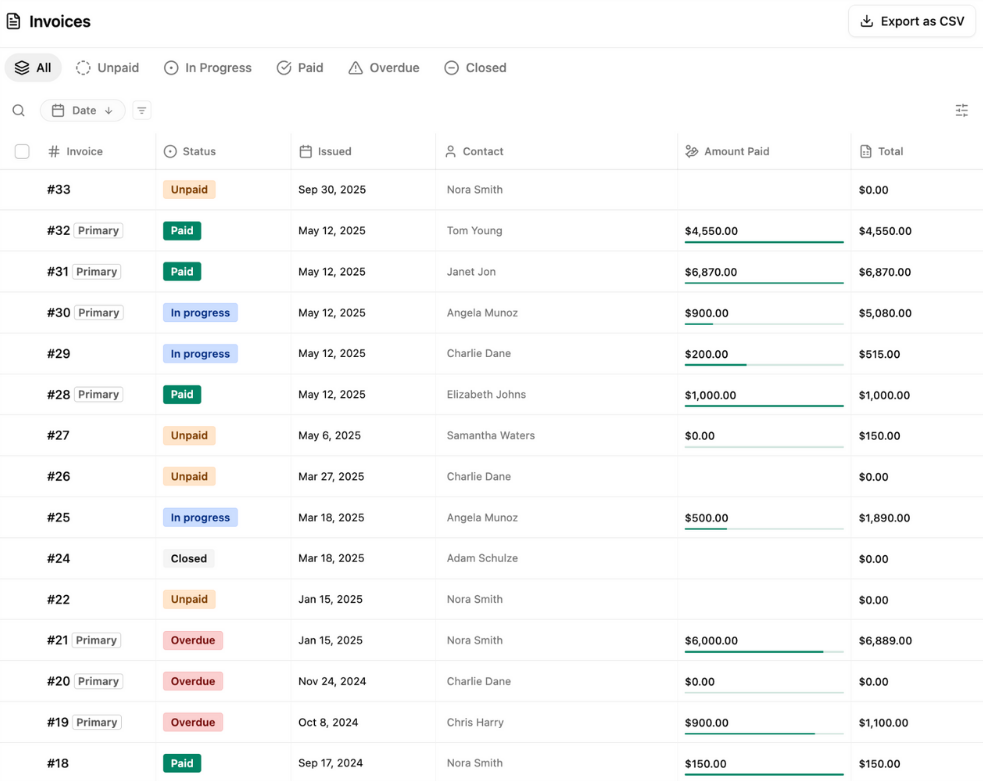Screen dimensions: 983x781
Task: Click the In progress badge on invoice #30
Action: (200, 313)
